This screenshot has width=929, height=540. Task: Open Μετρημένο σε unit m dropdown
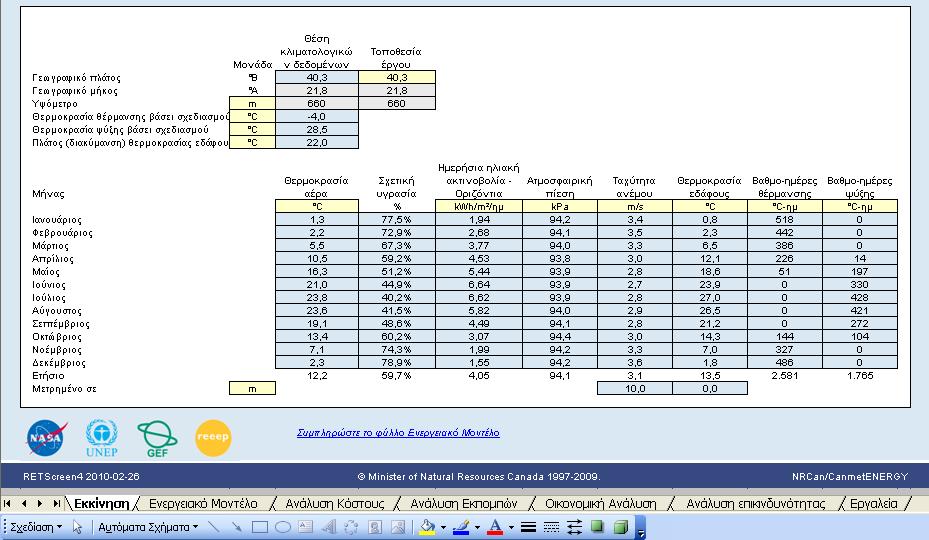pyautogui.click(x=252, y=389)
